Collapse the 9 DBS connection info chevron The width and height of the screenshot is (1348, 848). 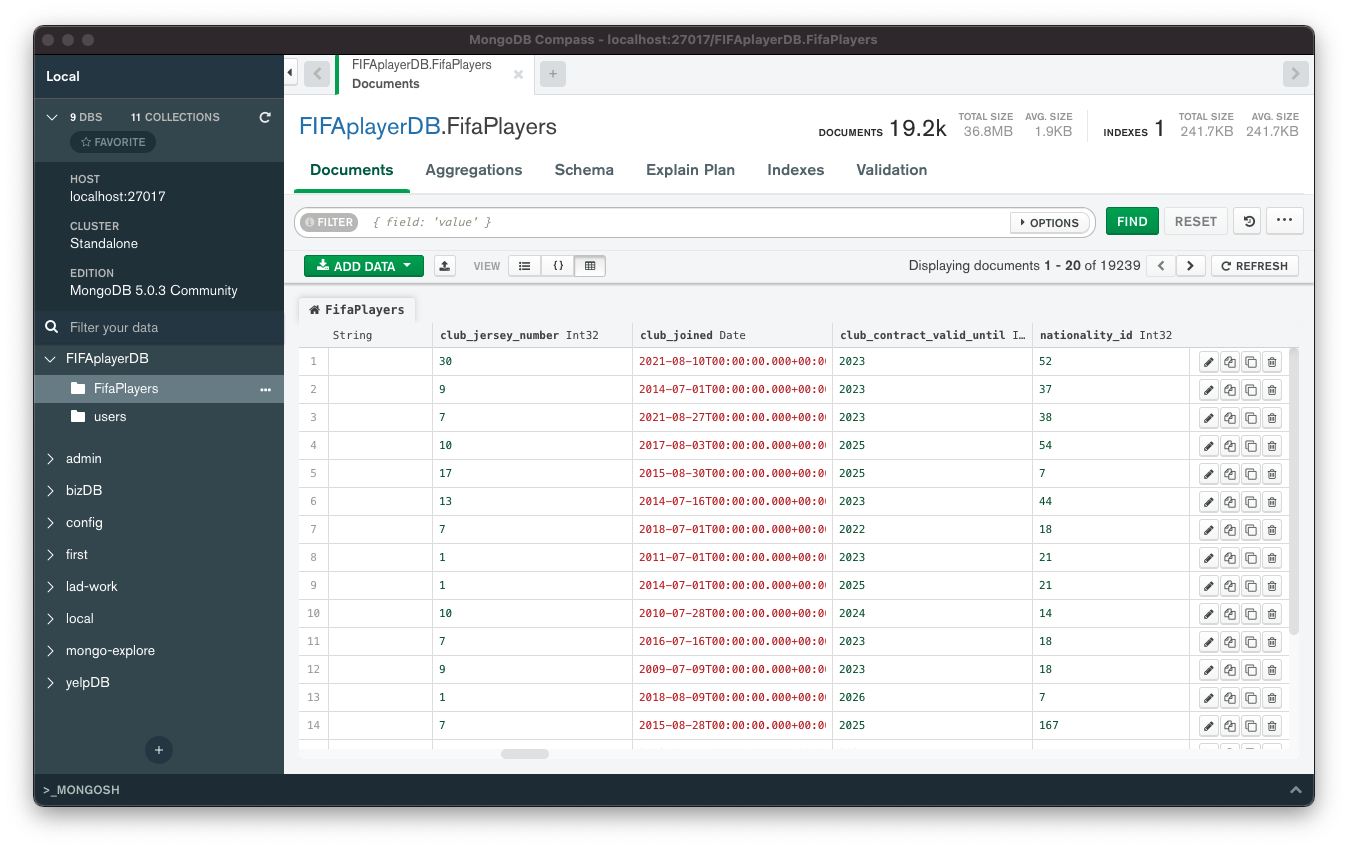(x=52, y=117)
